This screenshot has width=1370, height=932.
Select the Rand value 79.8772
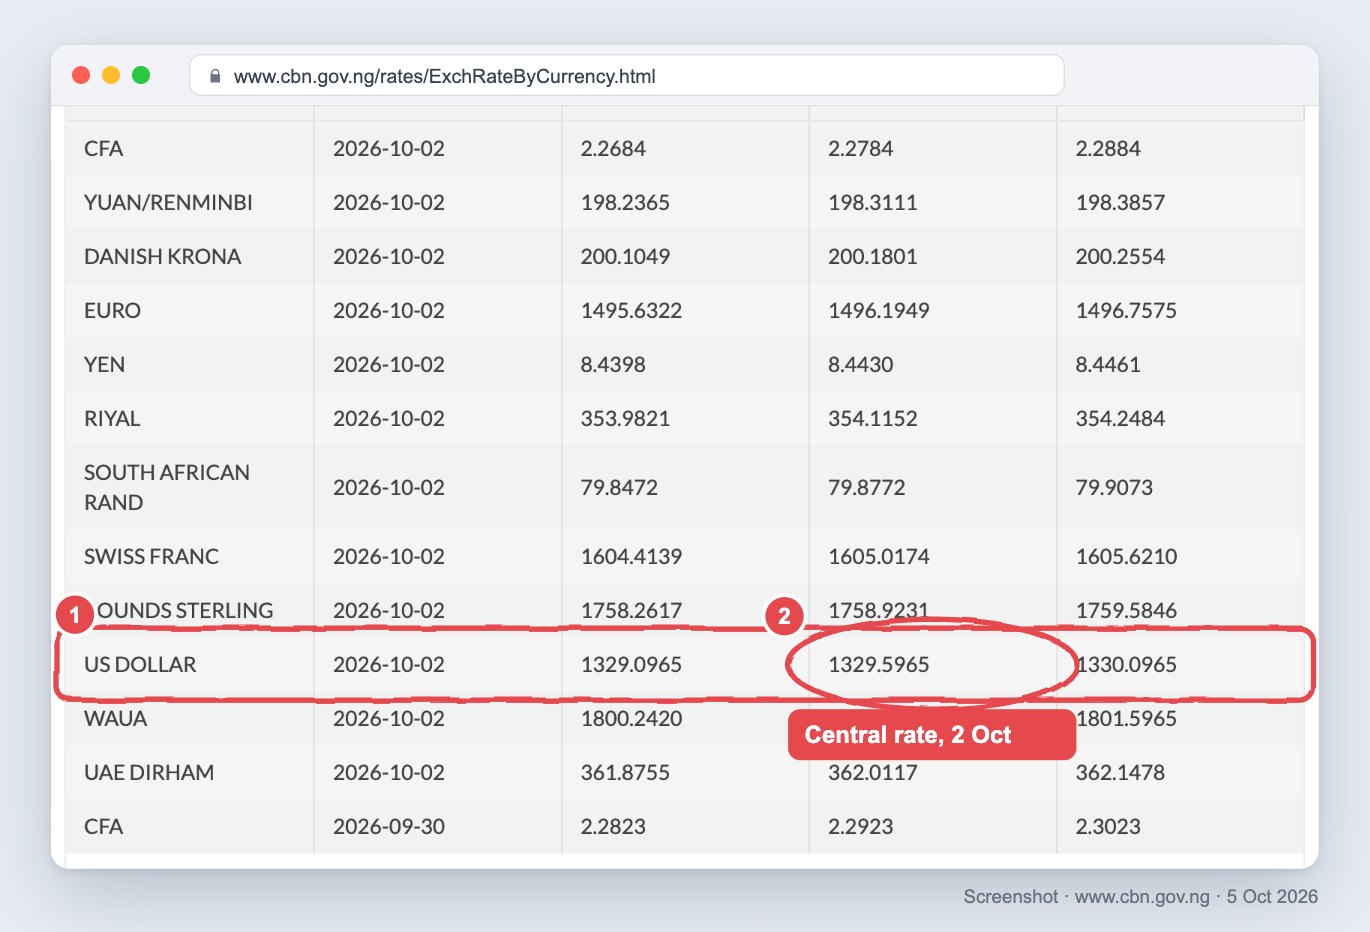coord(867,488)
